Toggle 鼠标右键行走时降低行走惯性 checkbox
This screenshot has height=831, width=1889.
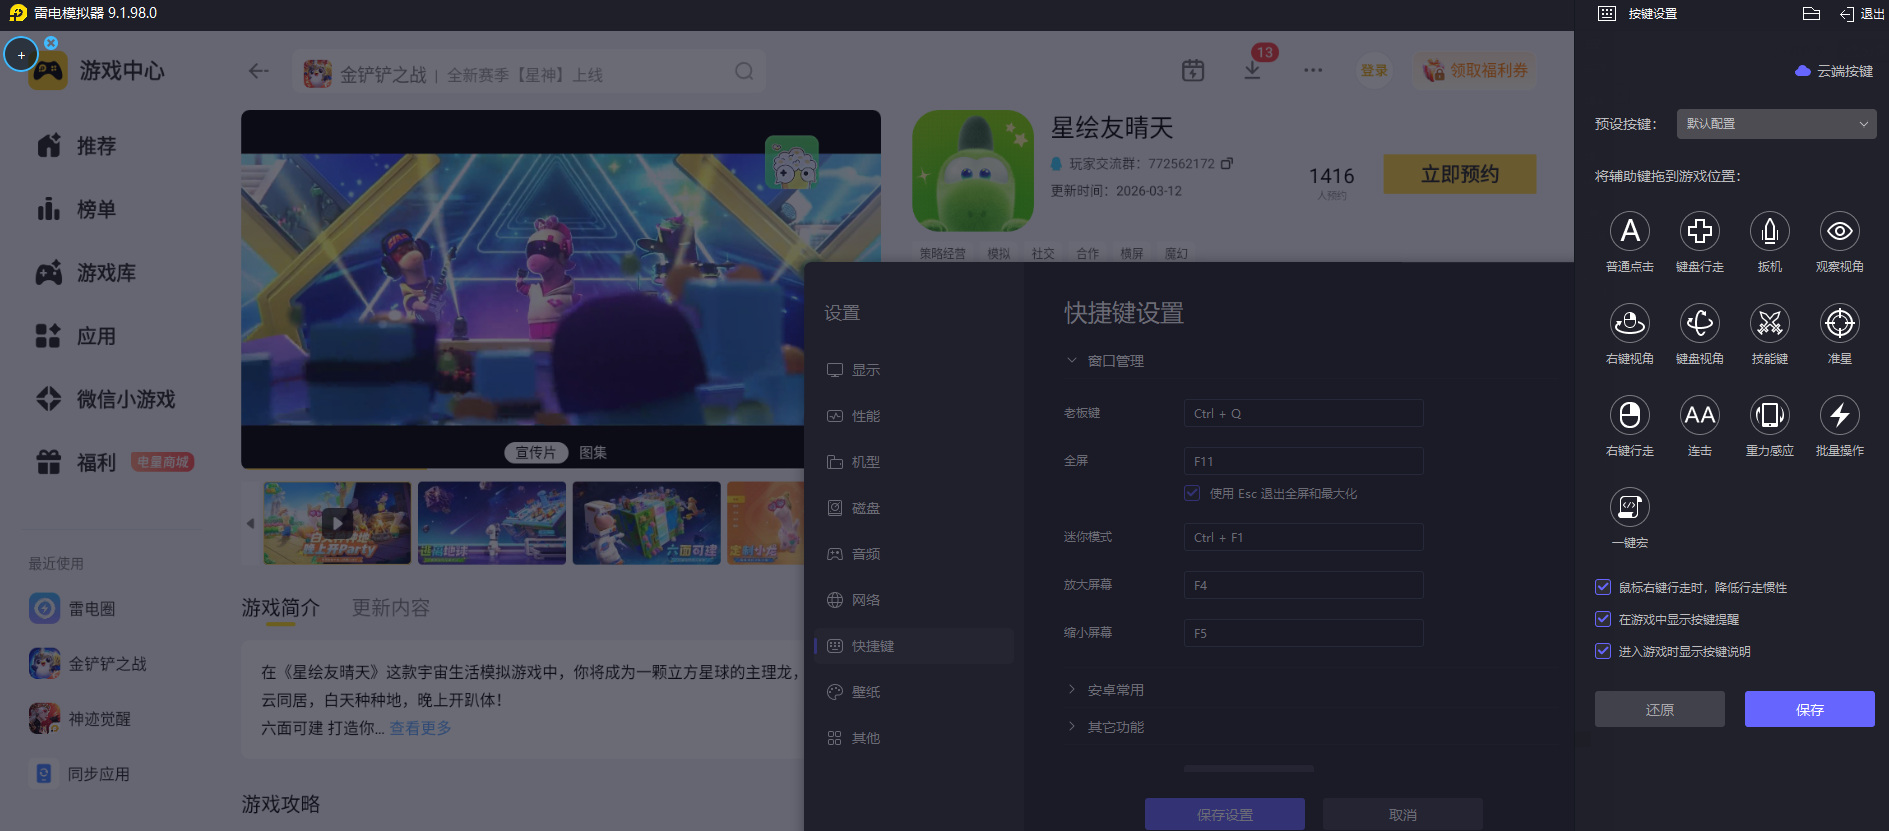coord(1603,588)
